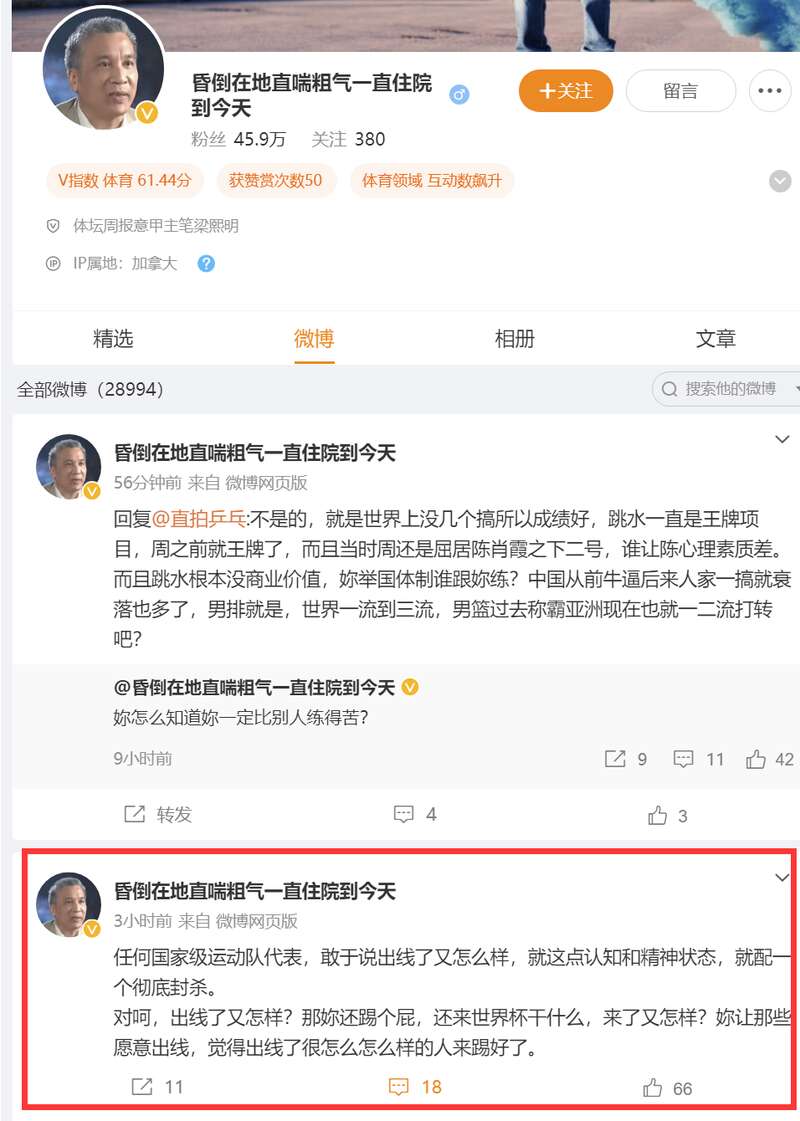The width and height of the screenshot is (800, 1121).
Task: Click the 搜索他的微博 search field
Action: 726,389
